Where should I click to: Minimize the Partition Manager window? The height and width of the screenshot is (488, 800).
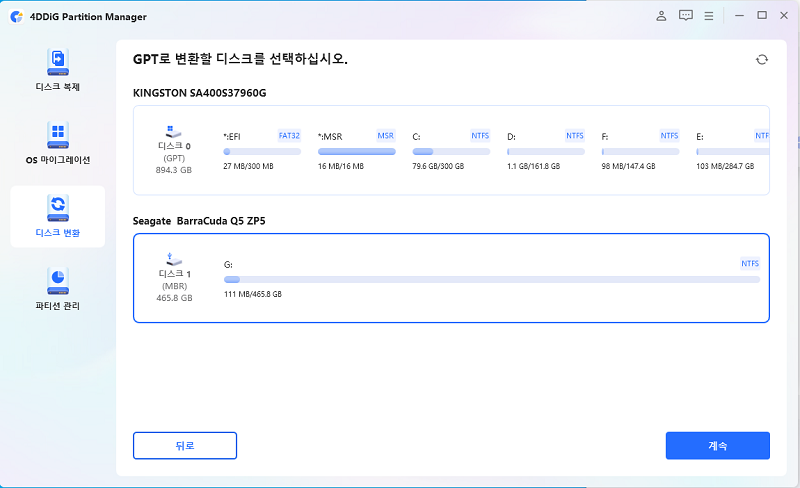[739, 16]
